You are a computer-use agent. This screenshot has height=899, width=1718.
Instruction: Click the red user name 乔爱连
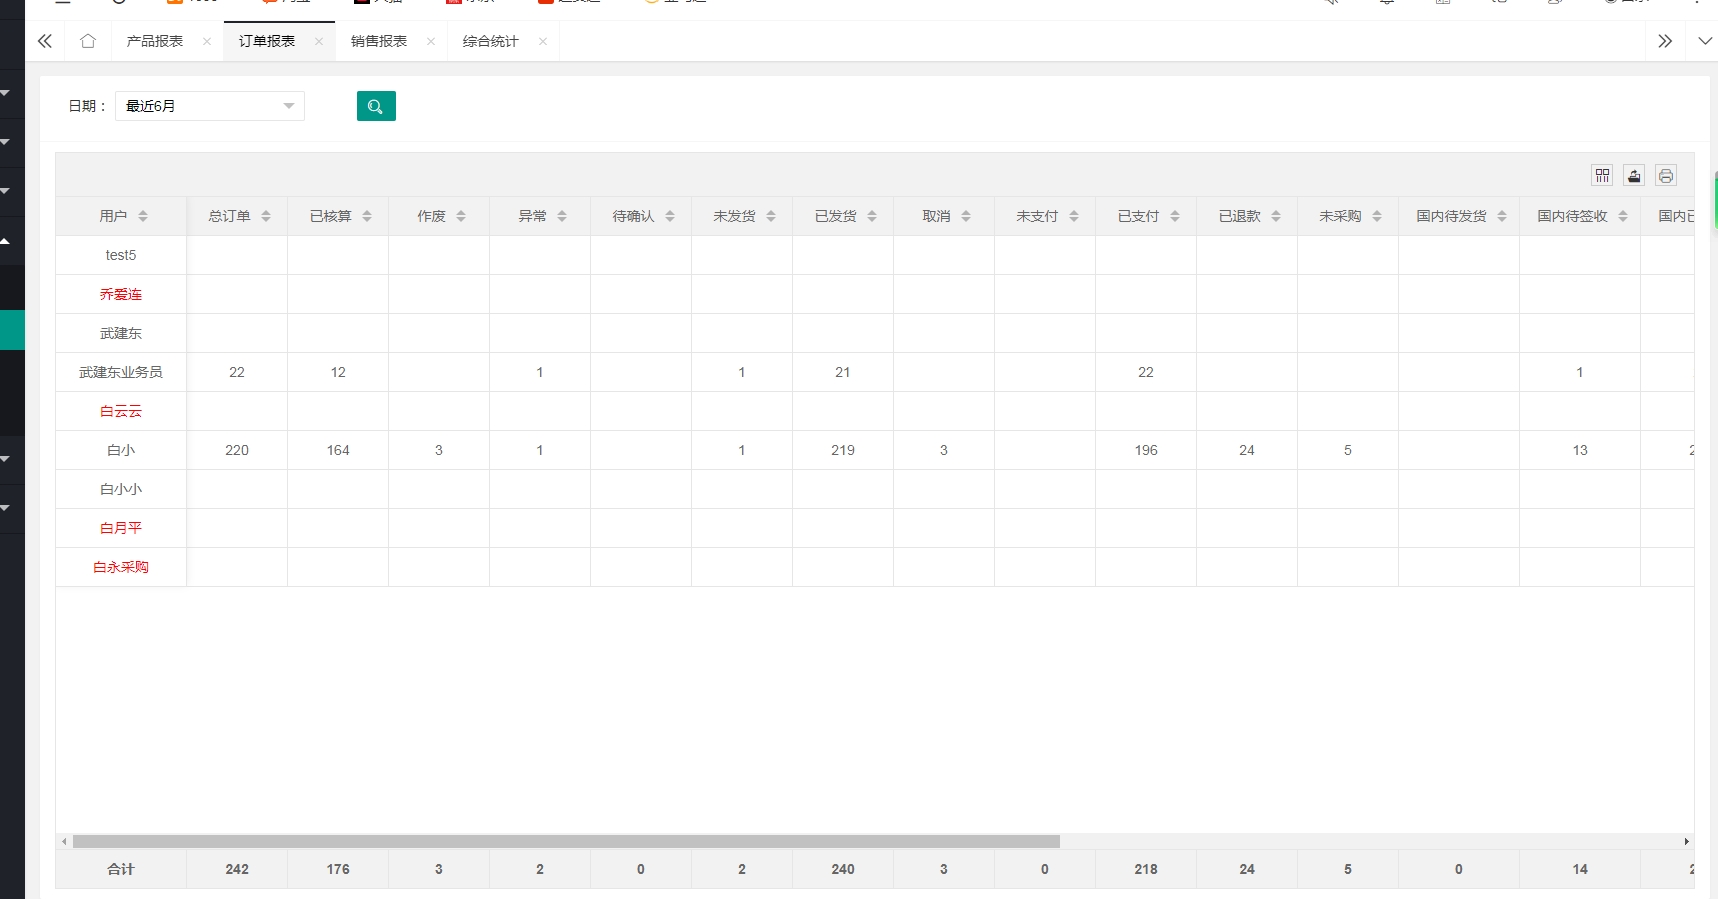[121, 294]
